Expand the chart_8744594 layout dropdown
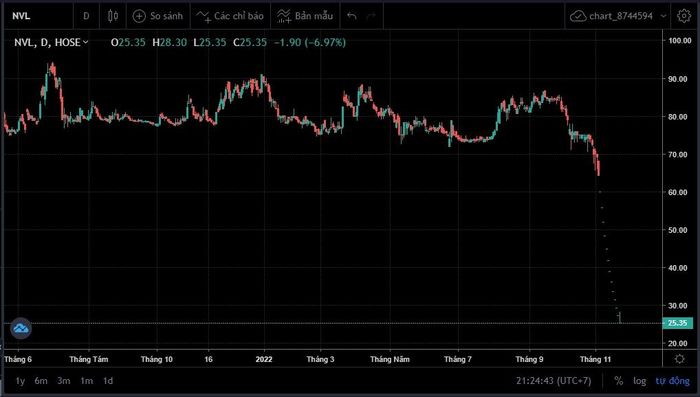This screenshot has height=397, width=700. pos(663,16)
